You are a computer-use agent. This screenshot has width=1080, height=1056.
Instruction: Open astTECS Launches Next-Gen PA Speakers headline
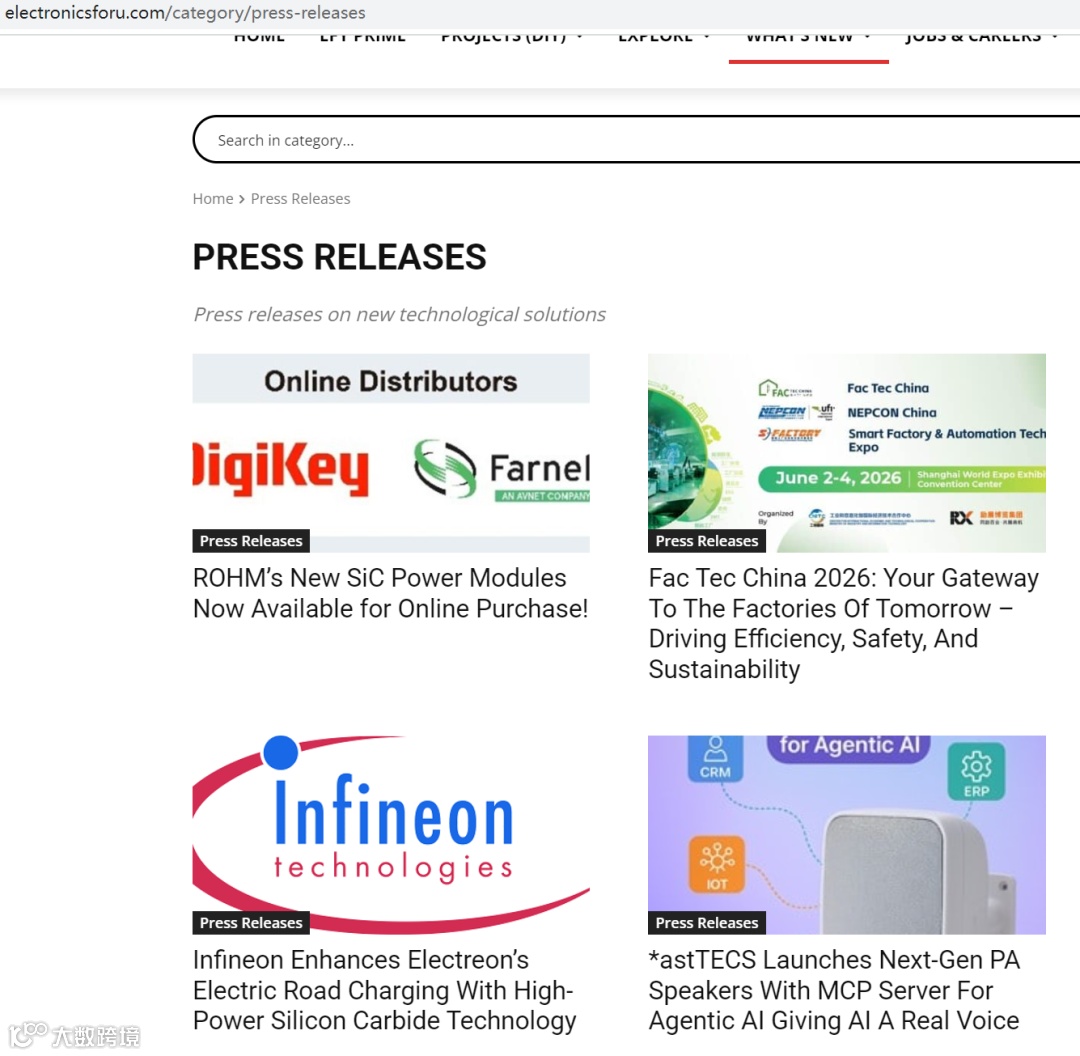coord(834,990)
